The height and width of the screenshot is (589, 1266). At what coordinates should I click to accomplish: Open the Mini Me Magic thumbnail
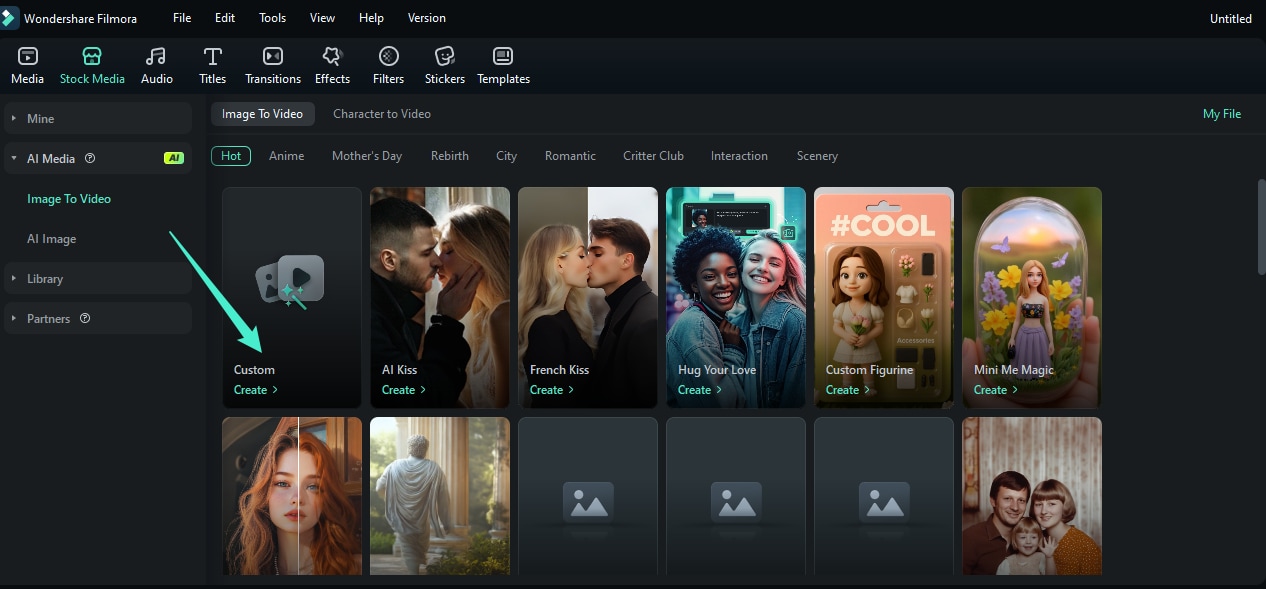[x=1032, y=297]
